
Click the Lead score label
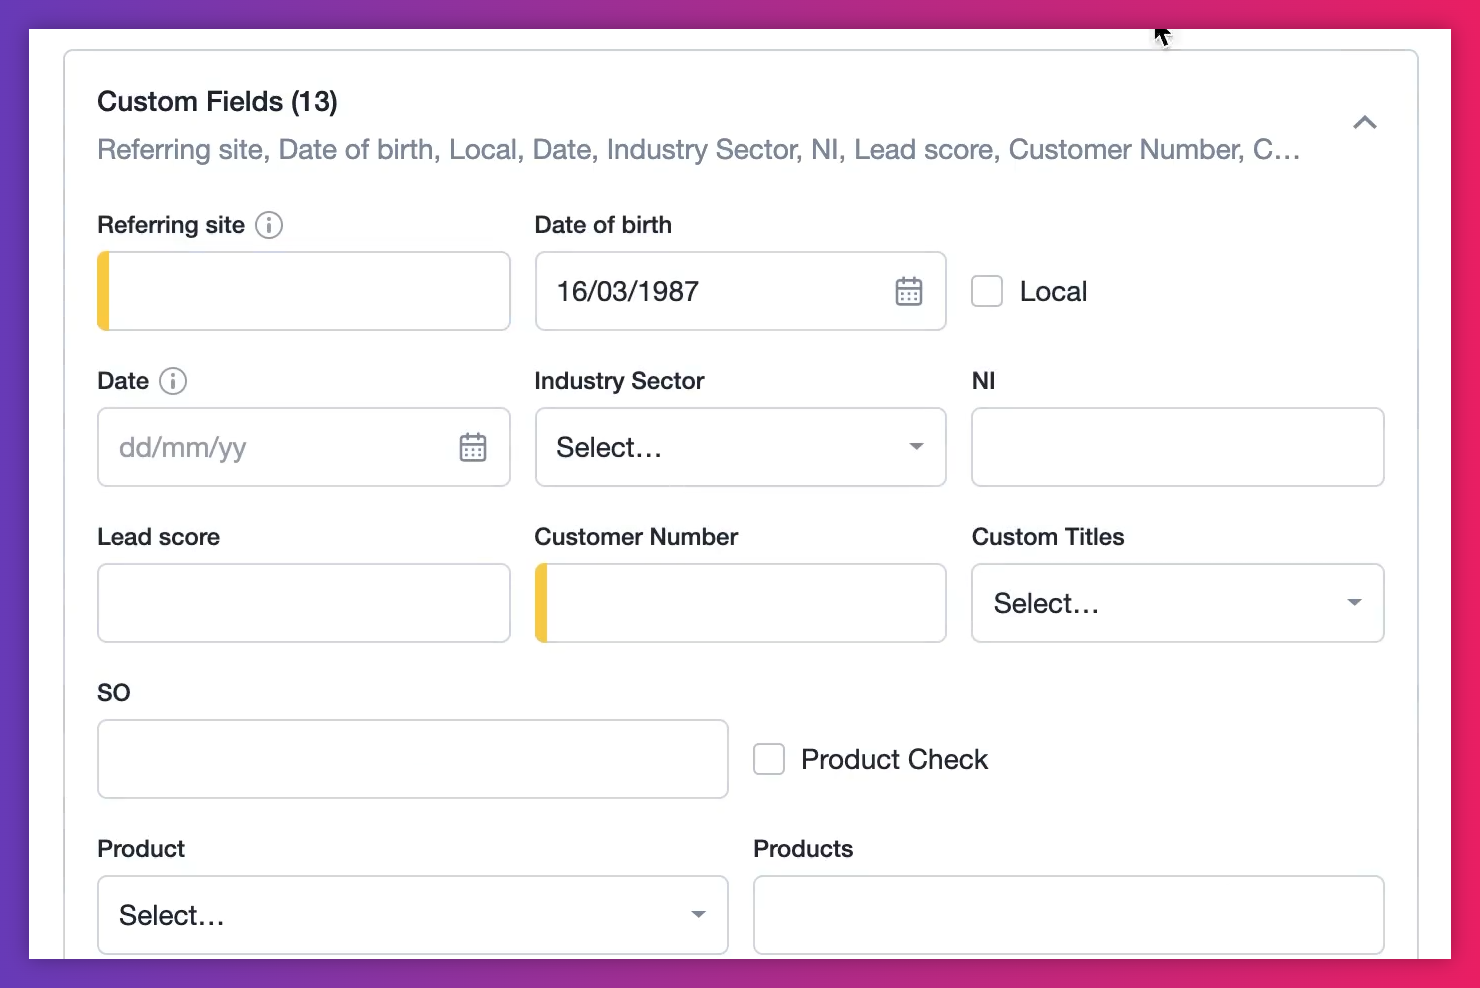[x=158, y=537]
